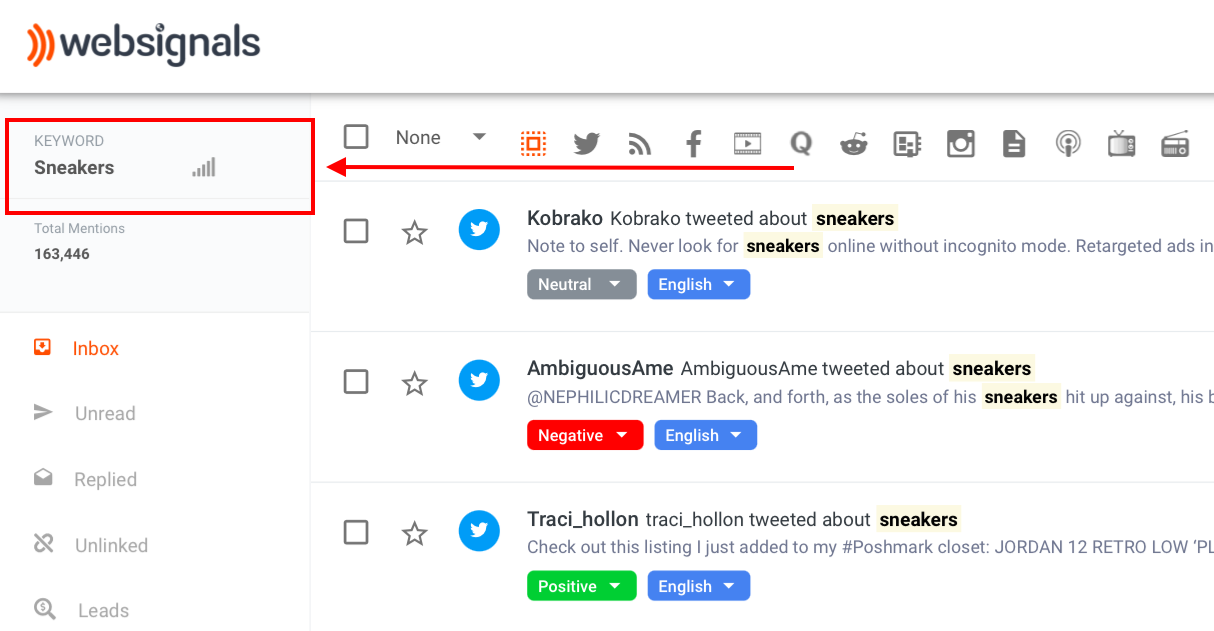This screenshot has height=631, width=1214.
Task: Open Positive sentiment dropdown on Traci_hollon
Action: 582,586
